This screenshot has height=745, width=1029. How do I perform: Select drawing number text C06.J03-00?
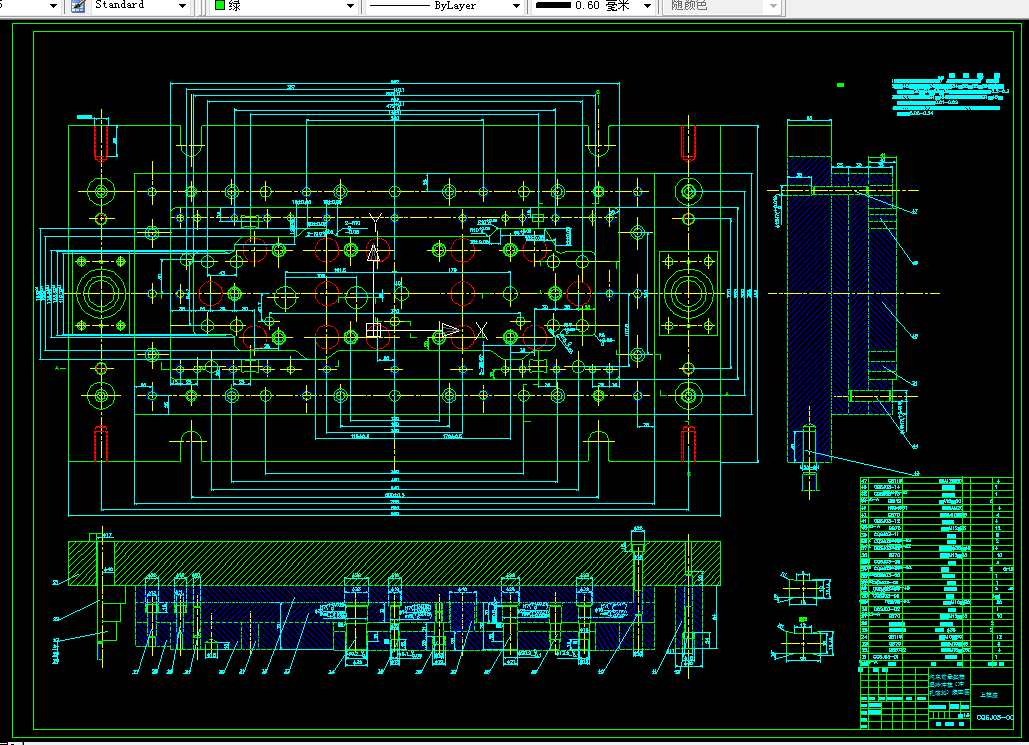click(995, 717)
